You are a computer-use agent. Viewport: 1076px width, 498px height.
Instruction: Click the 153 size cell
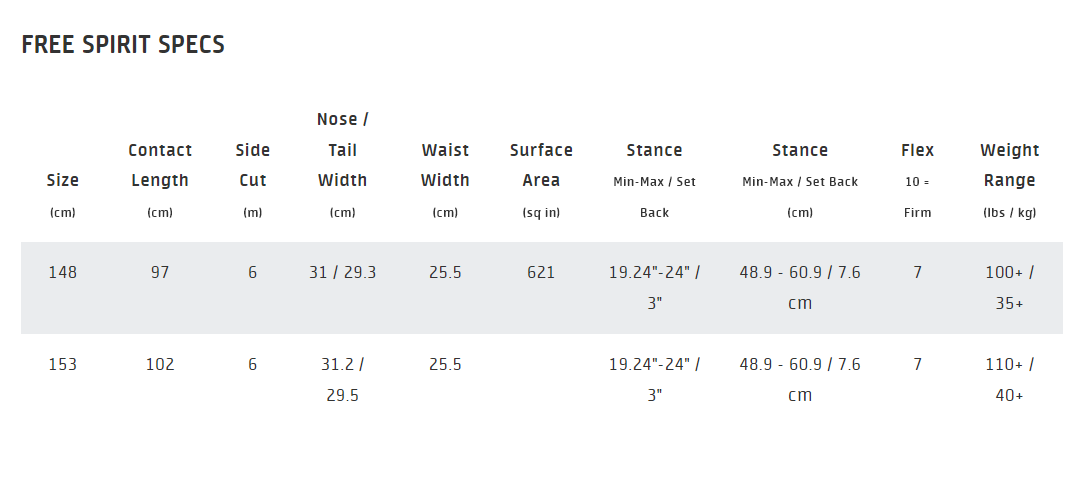coord(62,364)
